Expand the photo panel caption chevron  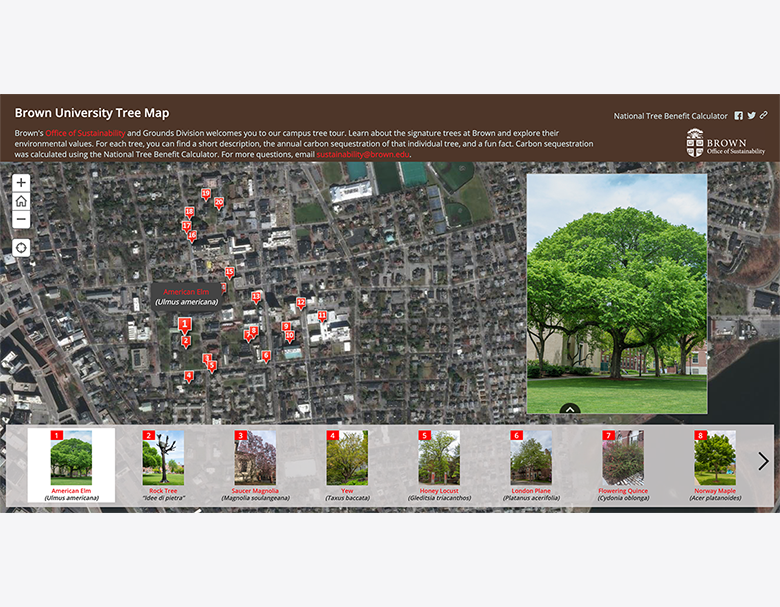570,409
